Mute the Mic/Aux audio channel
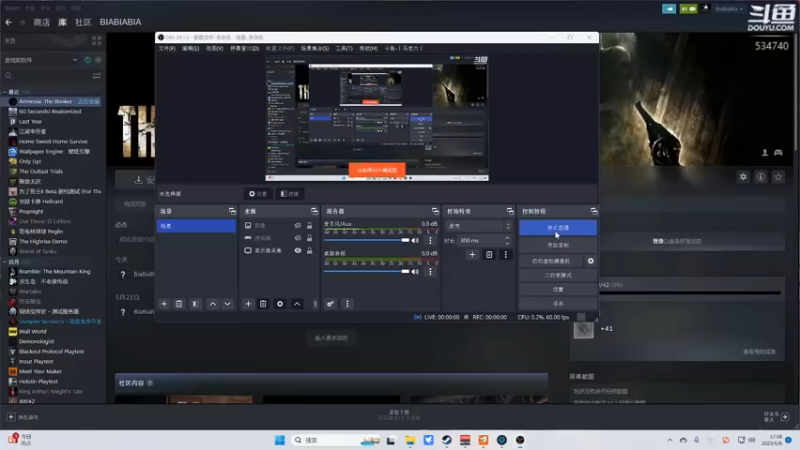Screen dimensions: 800x450 415,240
